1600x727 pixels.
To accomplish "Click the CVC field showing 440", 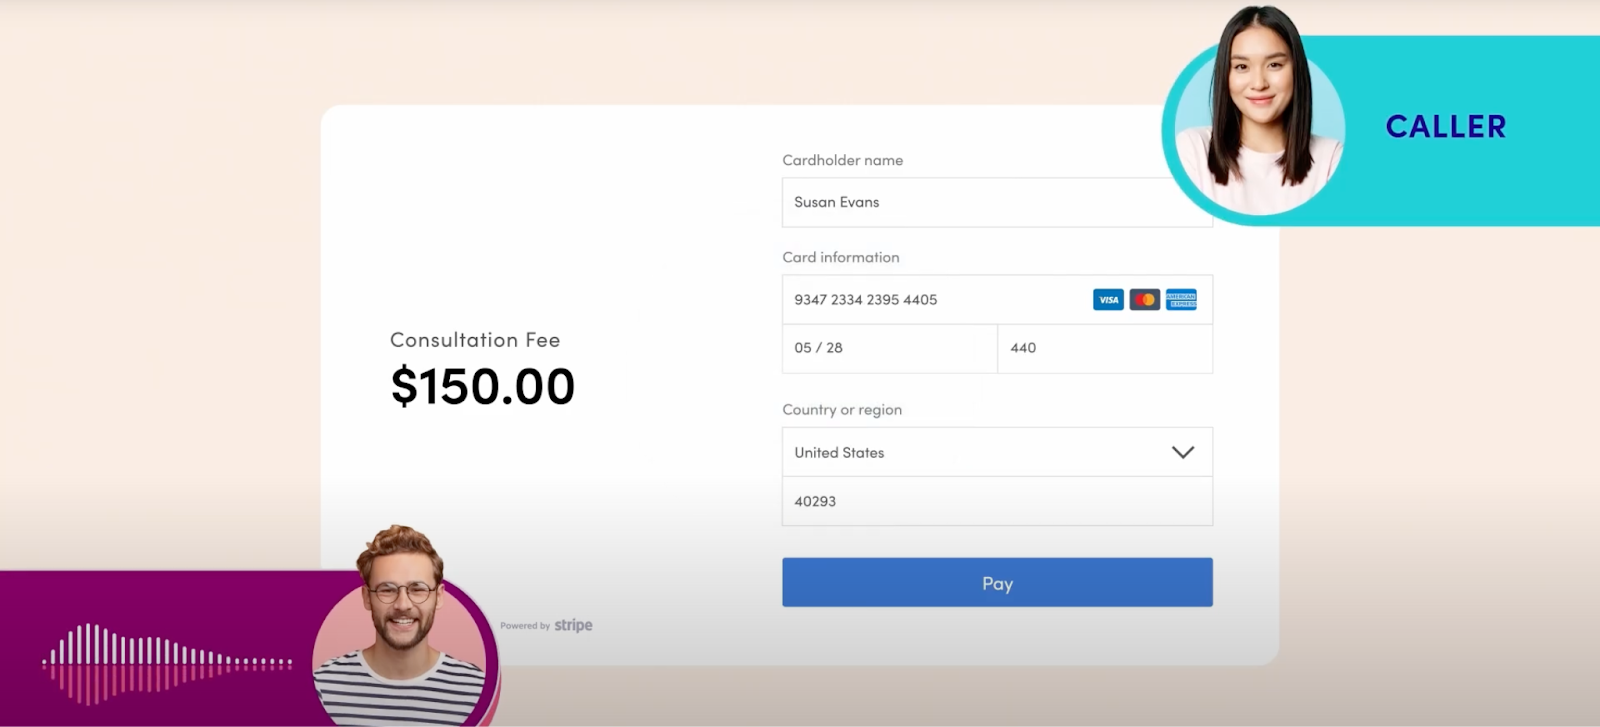I will tap(1105, 348).
